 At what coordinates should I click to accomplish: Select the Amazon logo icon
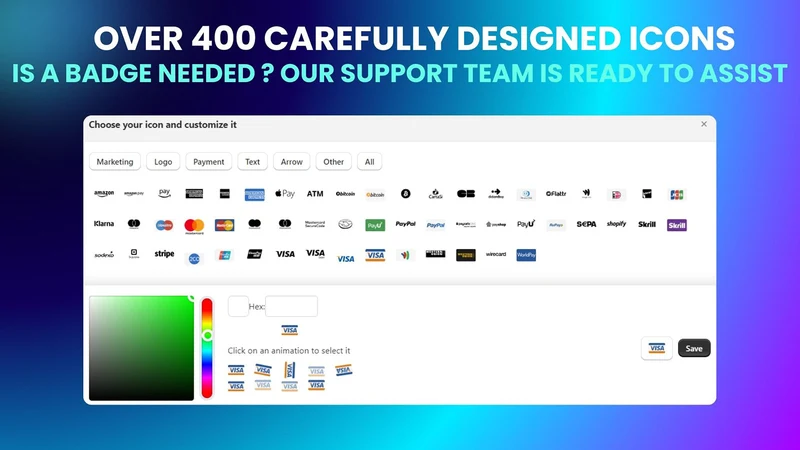pyautogui.click(x=104, y=193)
